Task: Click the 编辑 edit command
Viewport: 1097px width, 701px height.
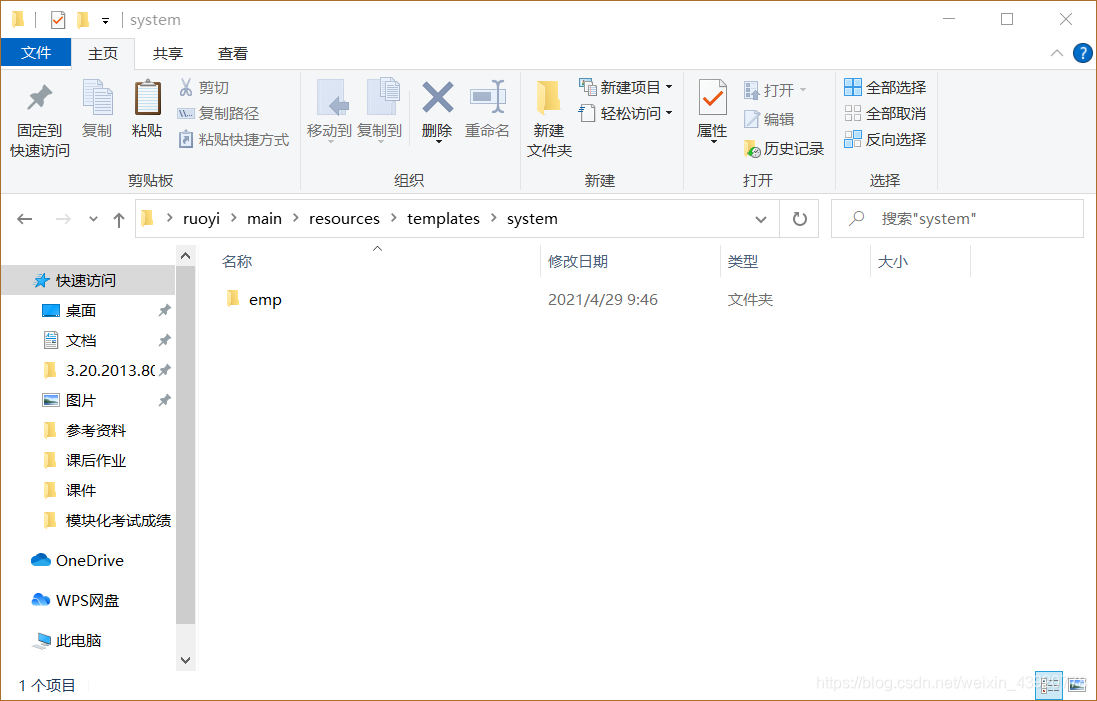Action: point(769,119)
